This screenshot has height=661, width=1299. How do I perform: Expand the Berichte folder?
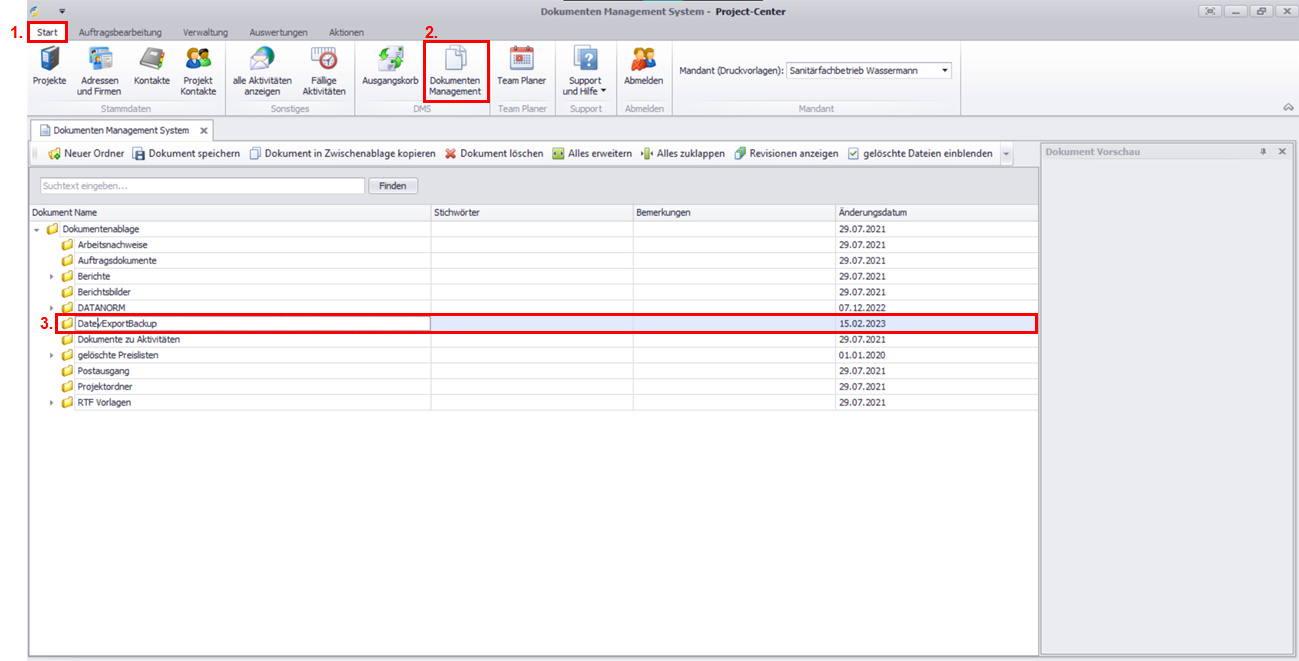tap(51, 276)
